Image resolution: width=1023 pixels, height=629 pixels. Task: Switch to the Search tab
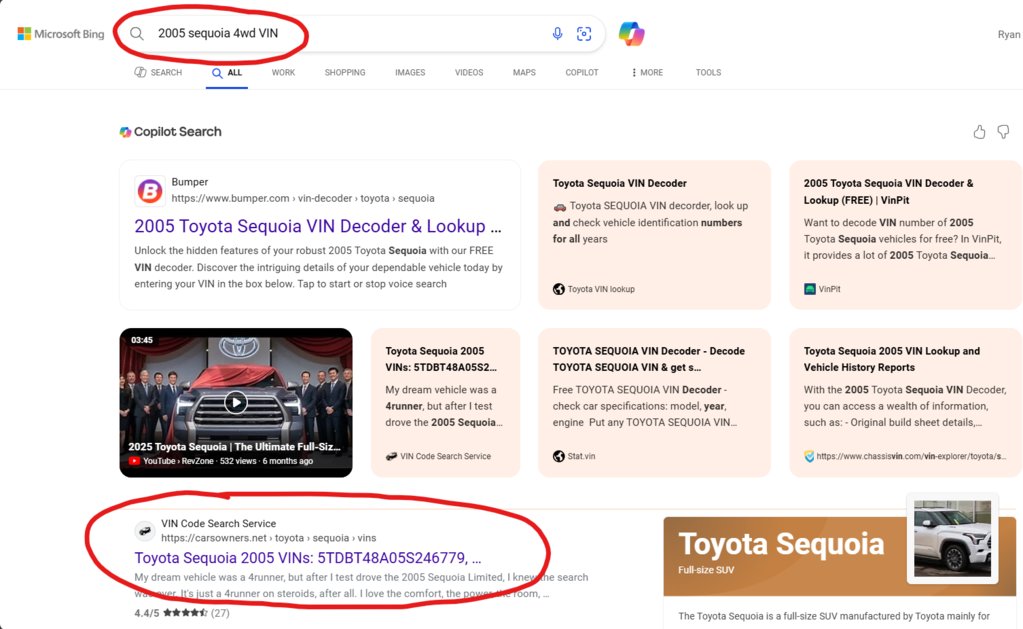click(158, 72)
